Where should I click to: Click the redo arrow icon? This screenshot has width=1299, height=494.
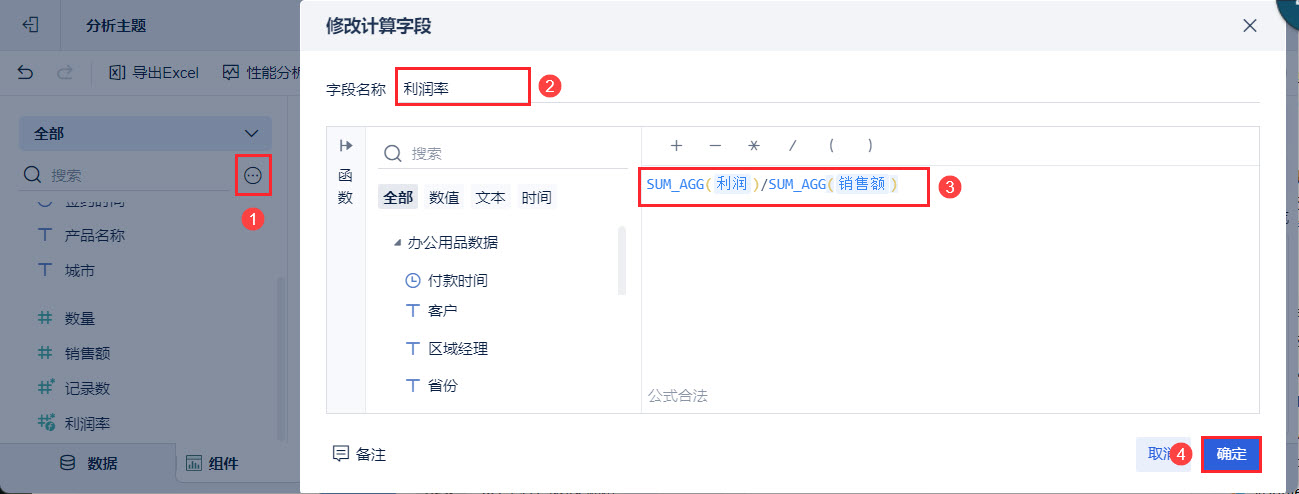[65, 72]
